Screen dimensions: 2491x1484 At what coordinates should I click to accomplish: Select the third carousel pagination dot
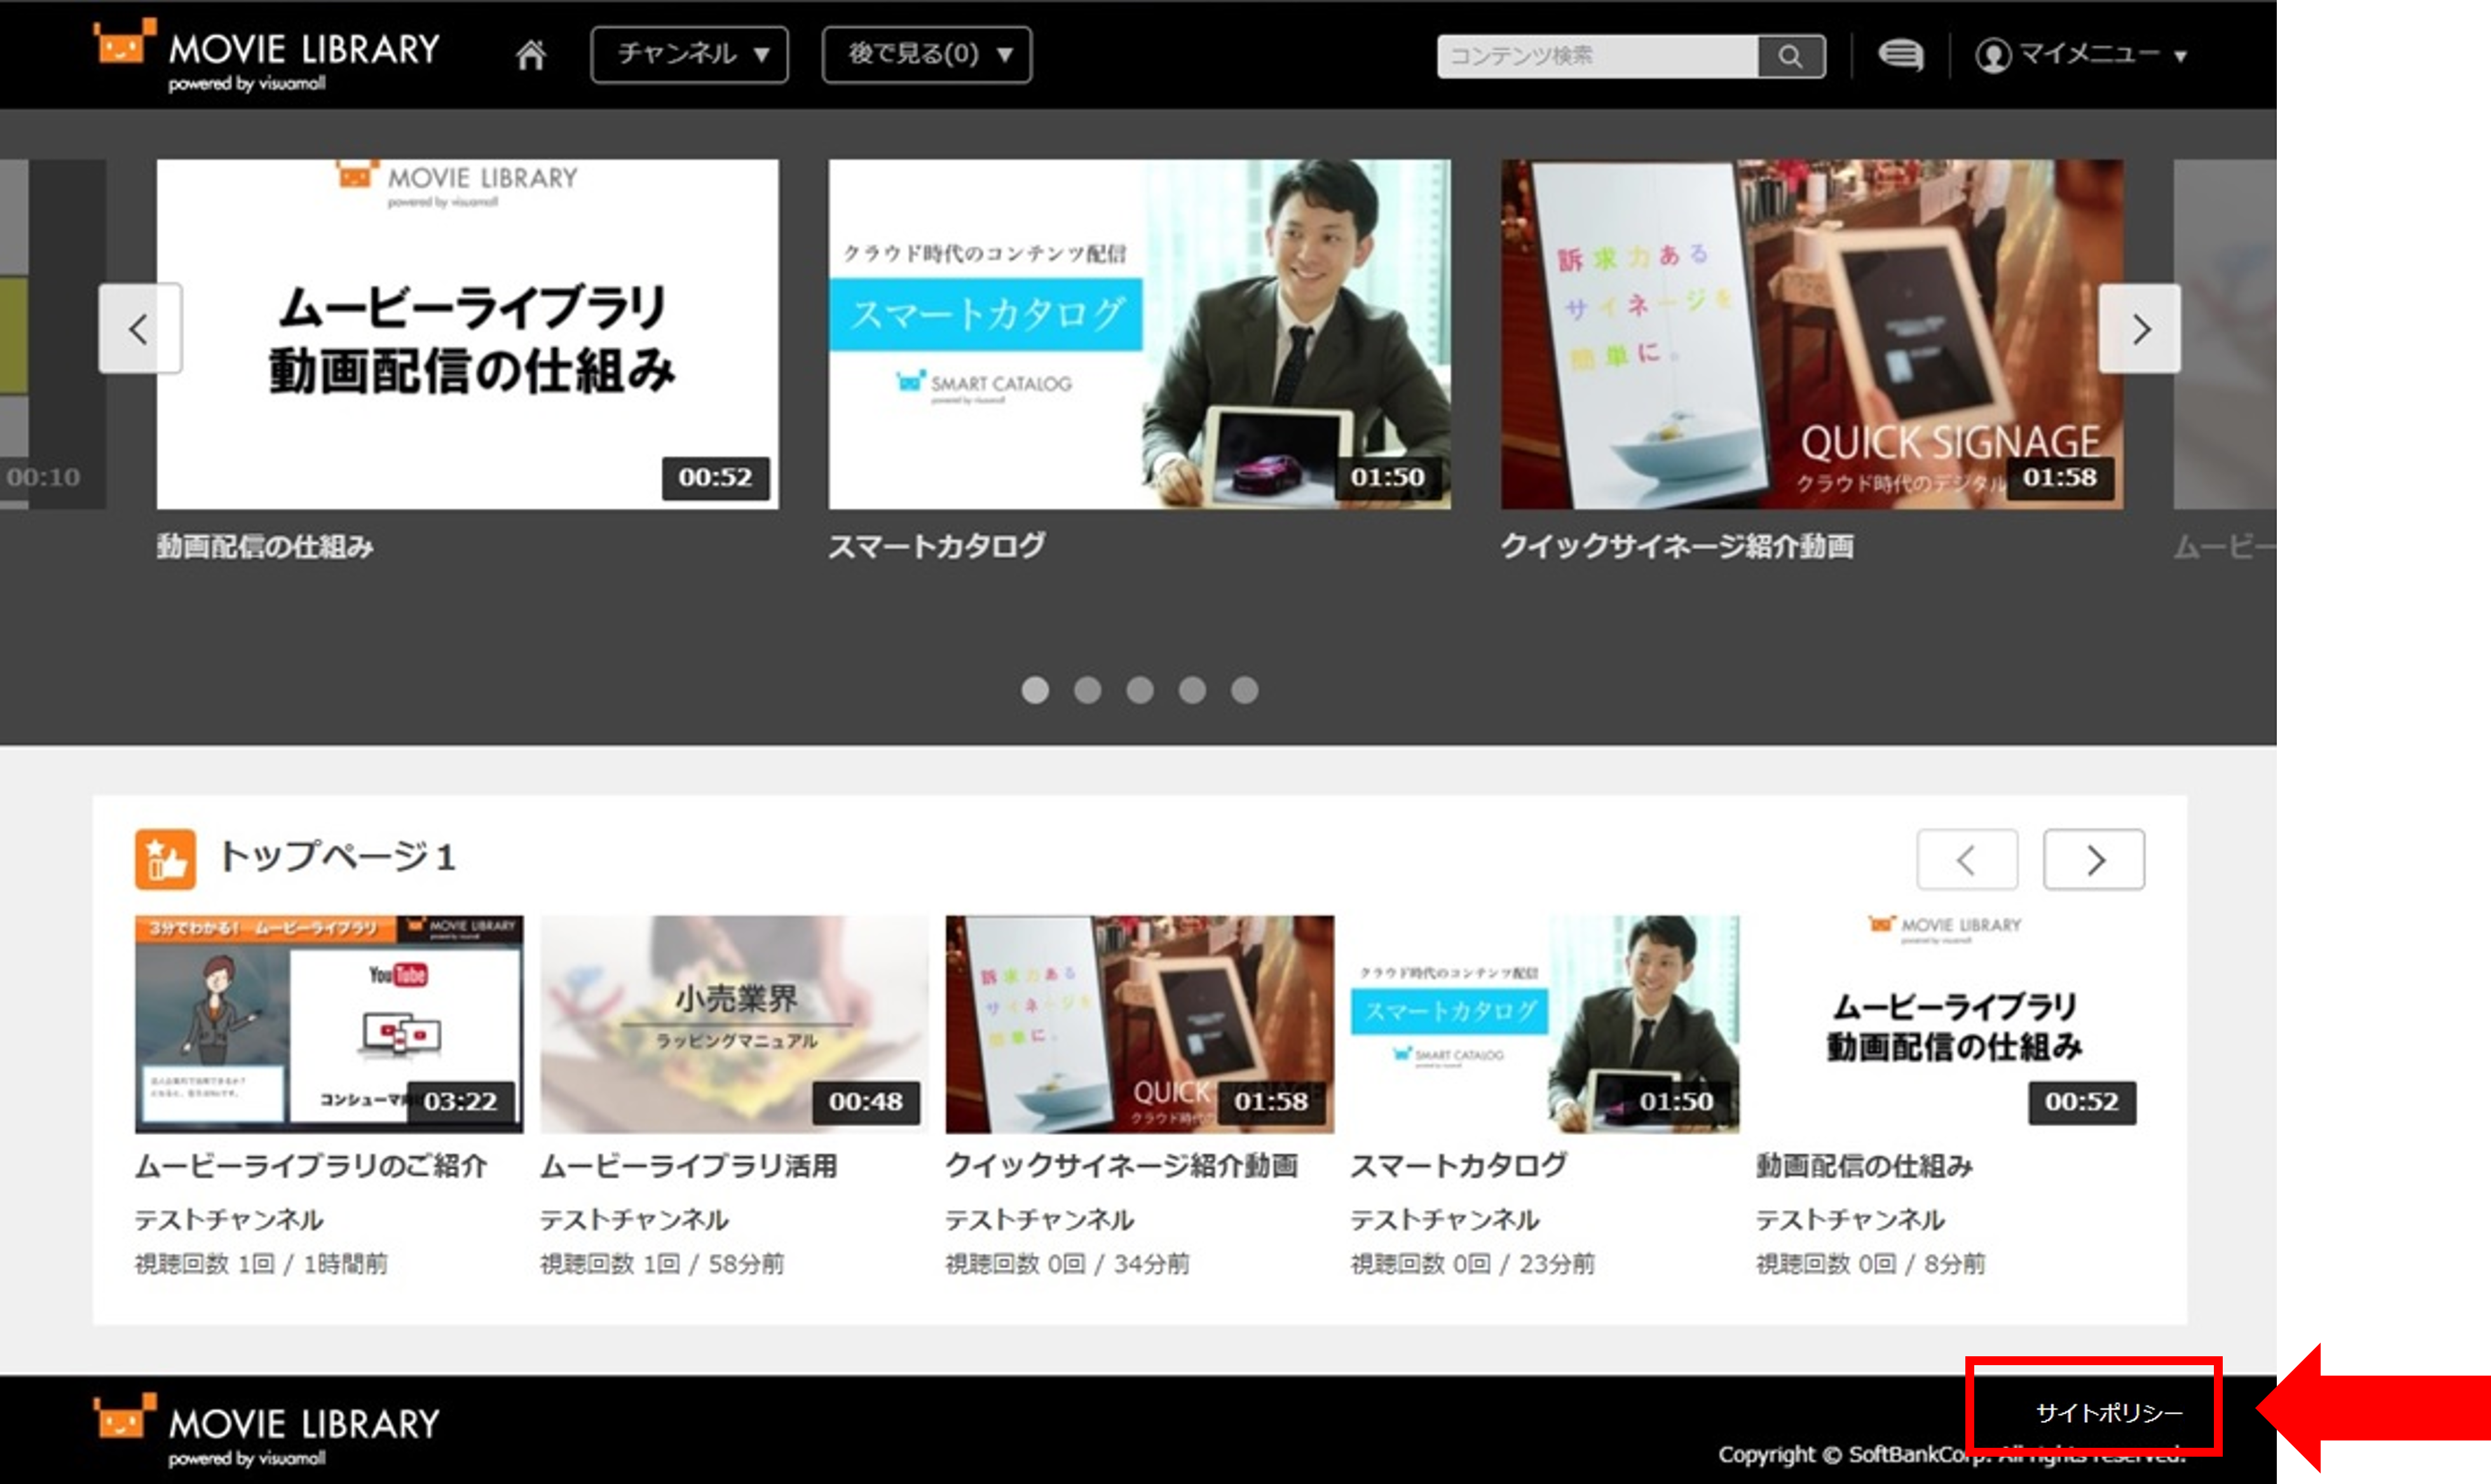click(x=1140, y=690)
